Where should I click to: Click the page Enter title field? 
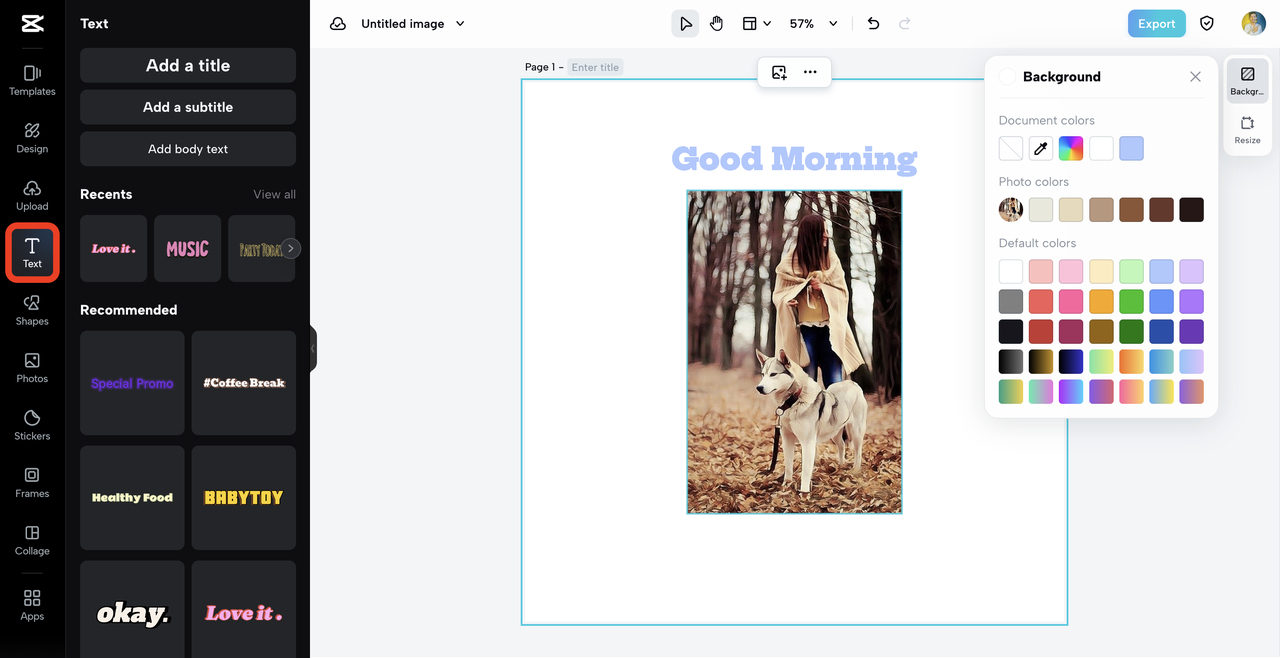(596, 67)
